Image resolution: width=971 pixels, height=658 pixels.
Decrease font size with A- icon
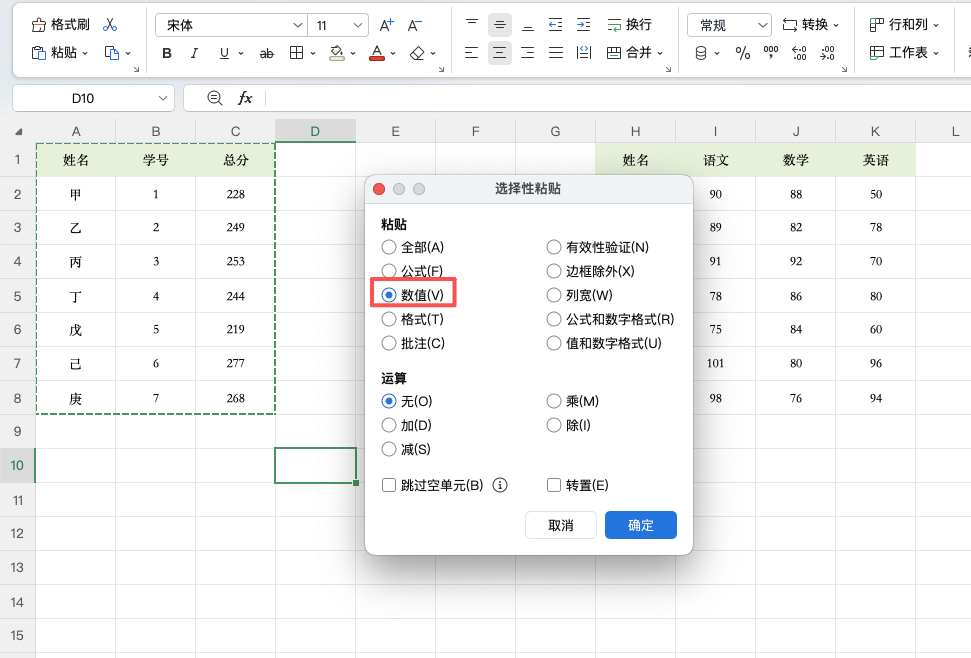coord(414,25)
